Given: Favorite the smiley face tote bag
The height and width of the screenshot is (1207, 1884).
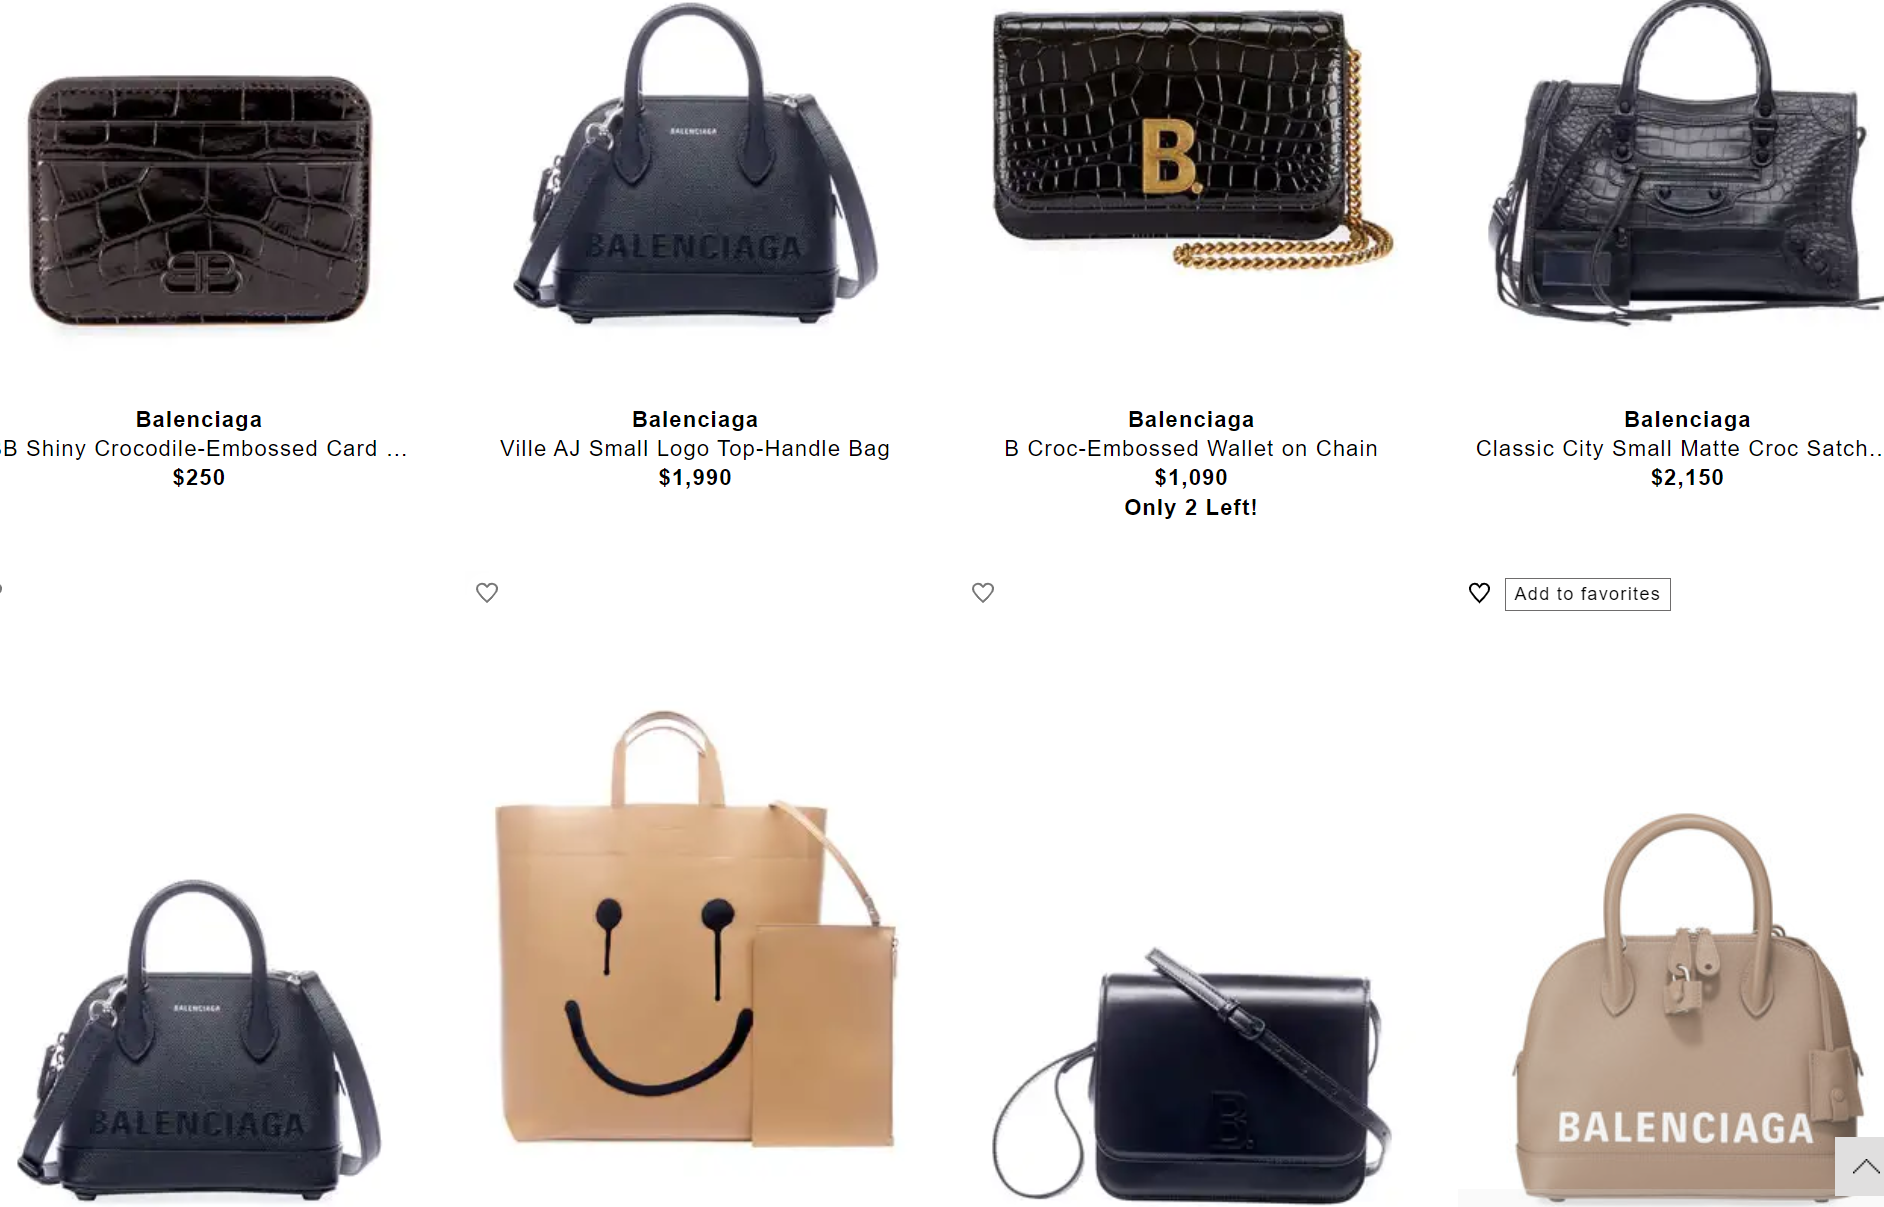Looking at the screenshot, I should coord(487,593).
